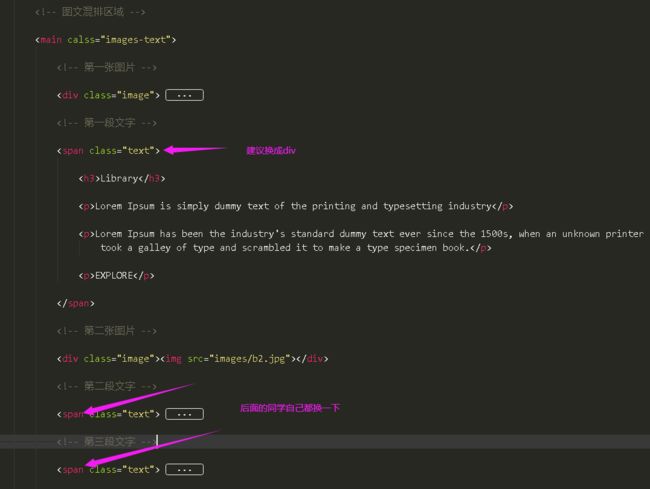Viewport: 650px width, 489px height.
Task: Click the EXPLORE paragraph line
Action: (116, 276)
